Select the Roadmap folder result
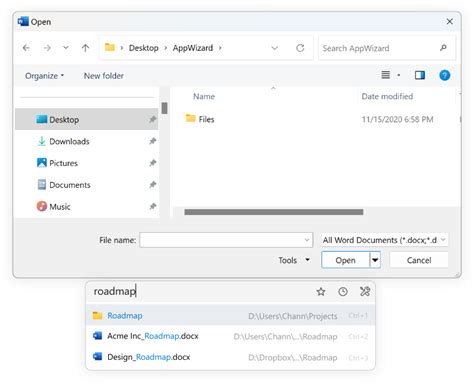This screenshot has width=474, height=384. (230, 316)
